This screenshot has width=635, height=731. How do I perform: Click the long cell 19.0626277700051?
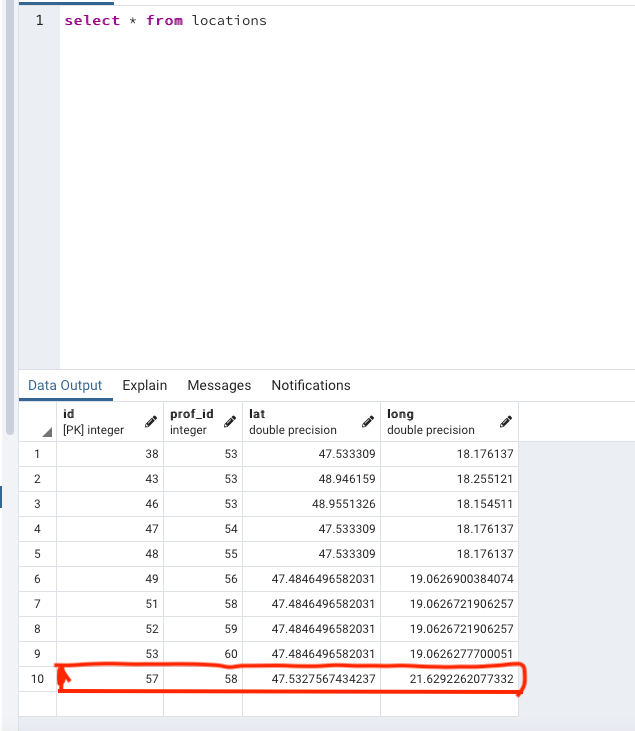click(x=449, y=654)
